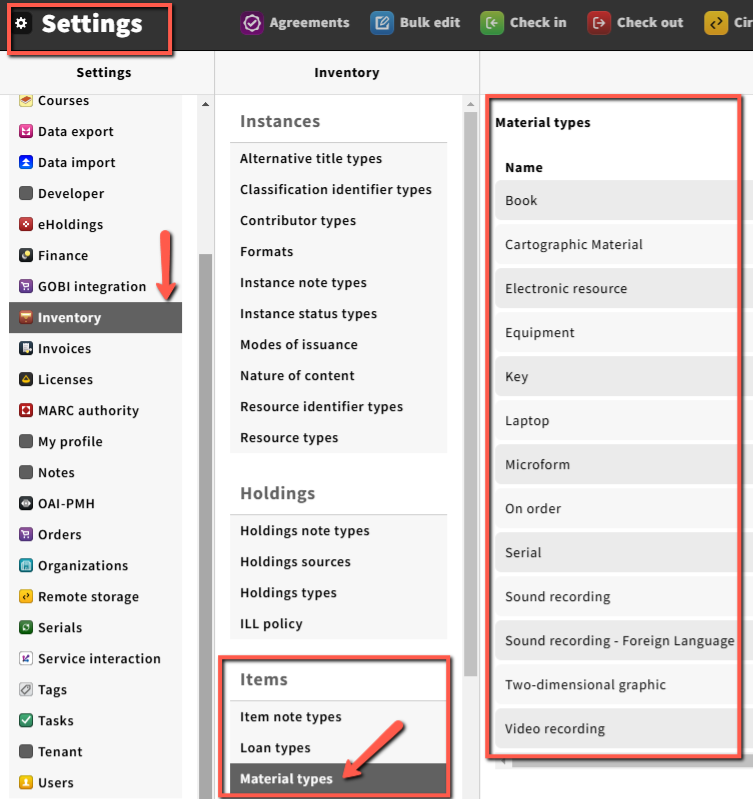The image size is (753, 799).
Task: Select Resource identifier types
Action: pos(321,407)
